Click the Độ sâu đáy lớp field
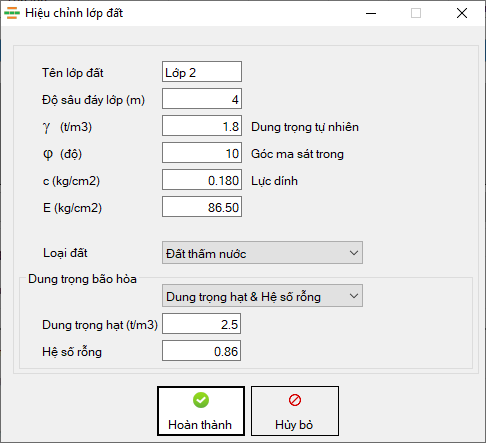Screen dimensions: 486x443 coord(202,98)
